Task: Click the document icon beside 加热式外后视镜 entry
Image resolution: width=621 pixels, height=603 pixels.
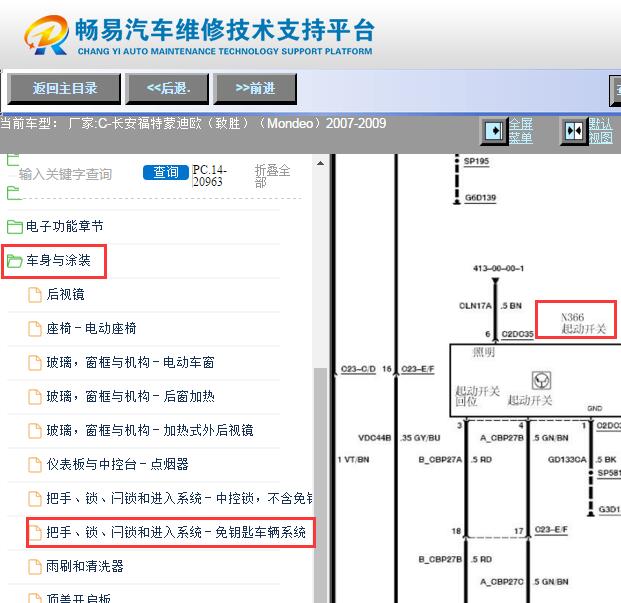Action: coord(35,431)
